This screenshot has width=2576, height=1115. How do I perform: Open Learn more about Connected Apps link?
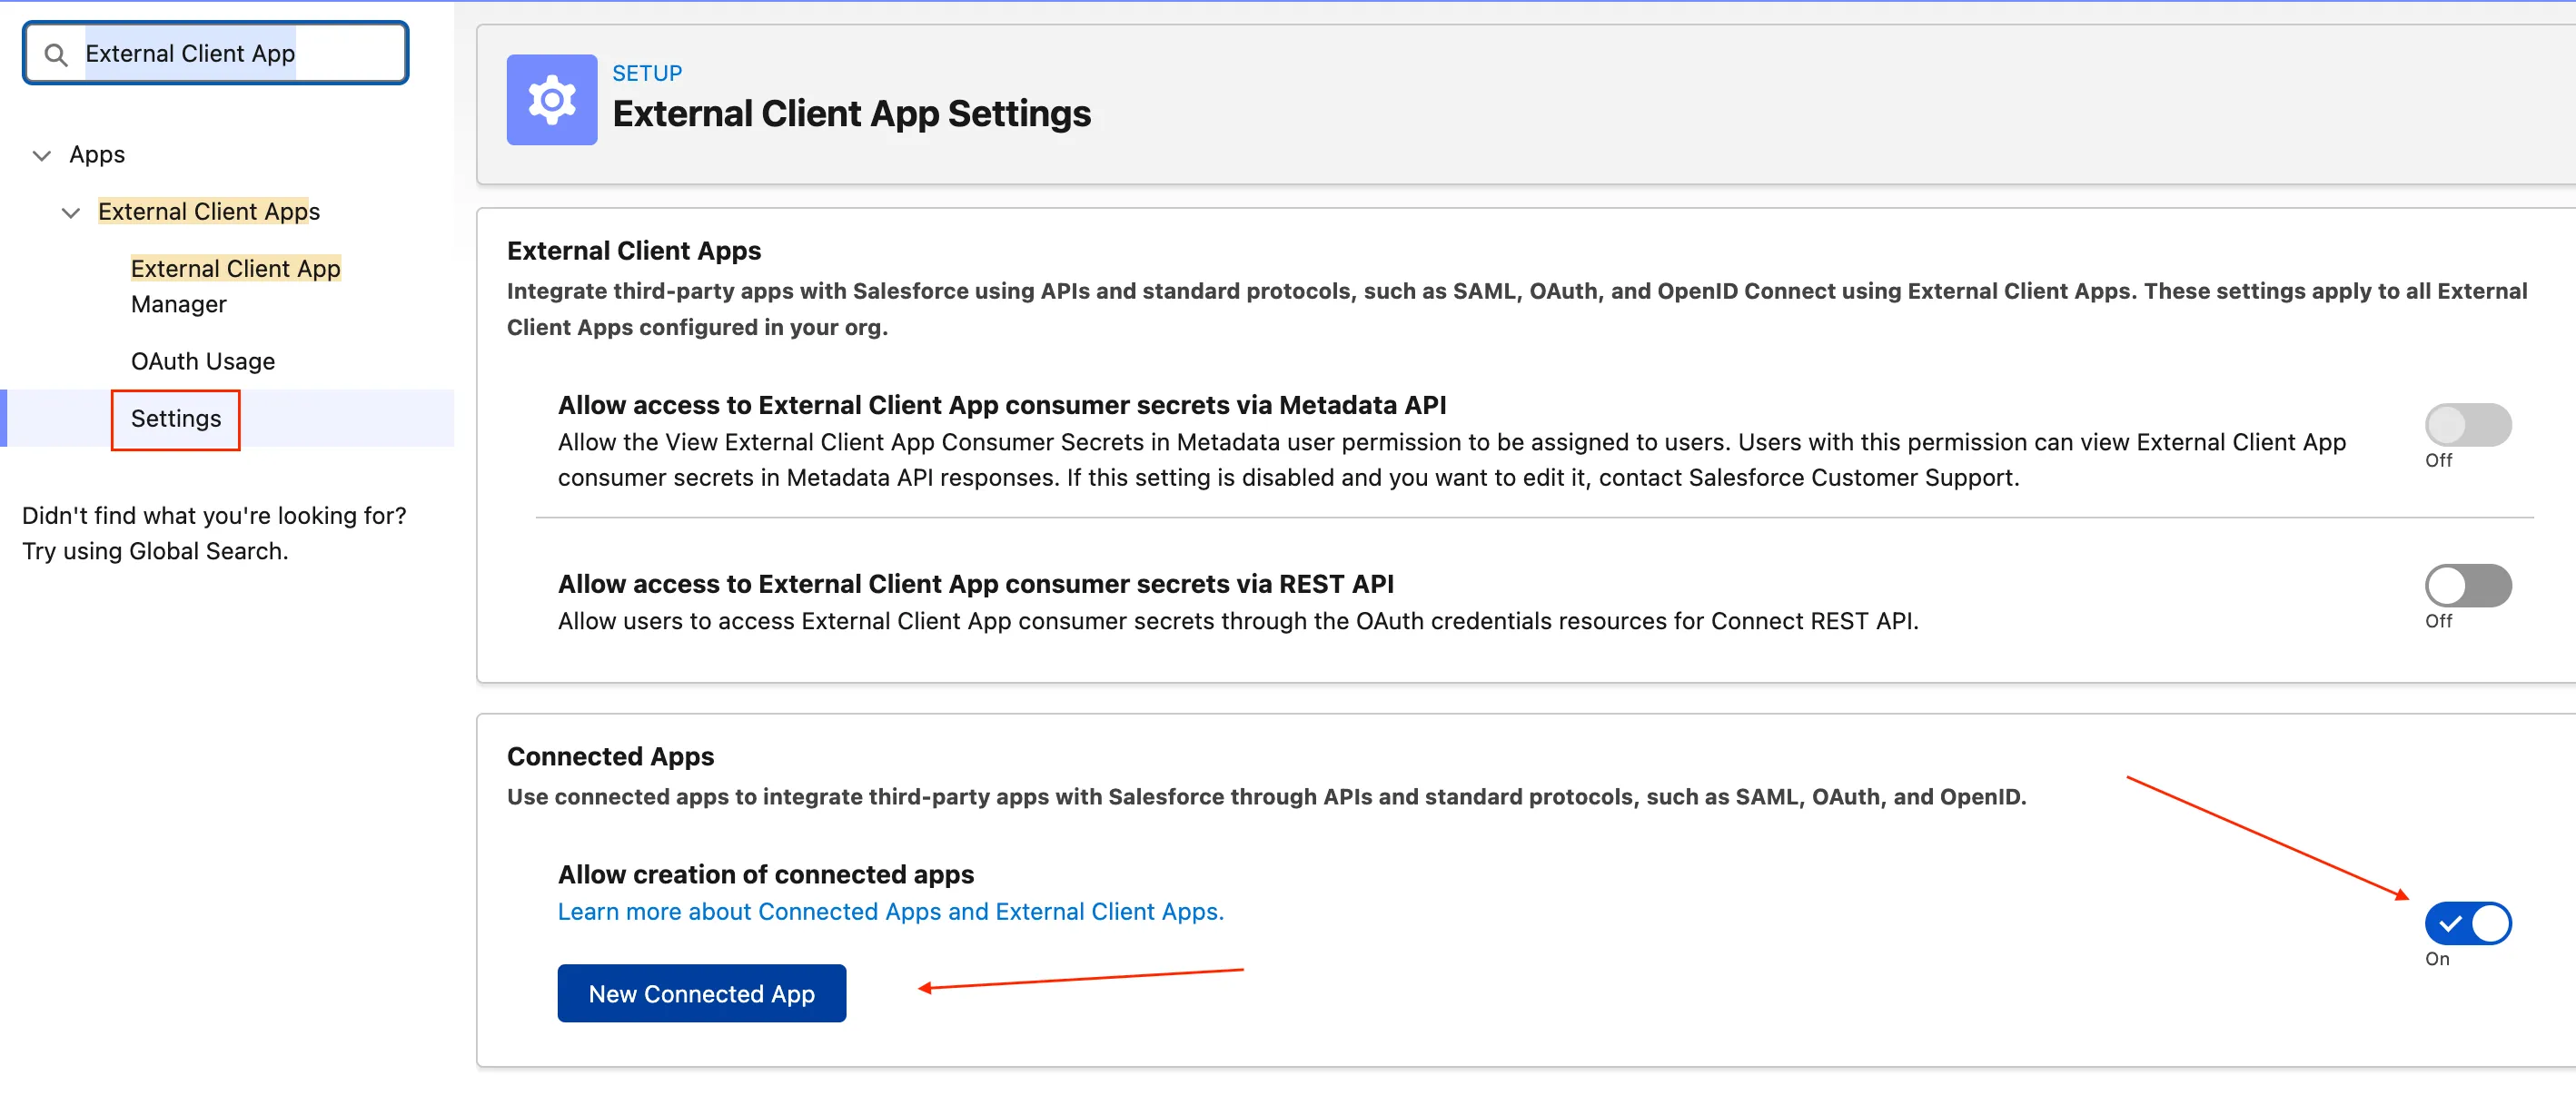pyautogui.click(x=890, y=912)
